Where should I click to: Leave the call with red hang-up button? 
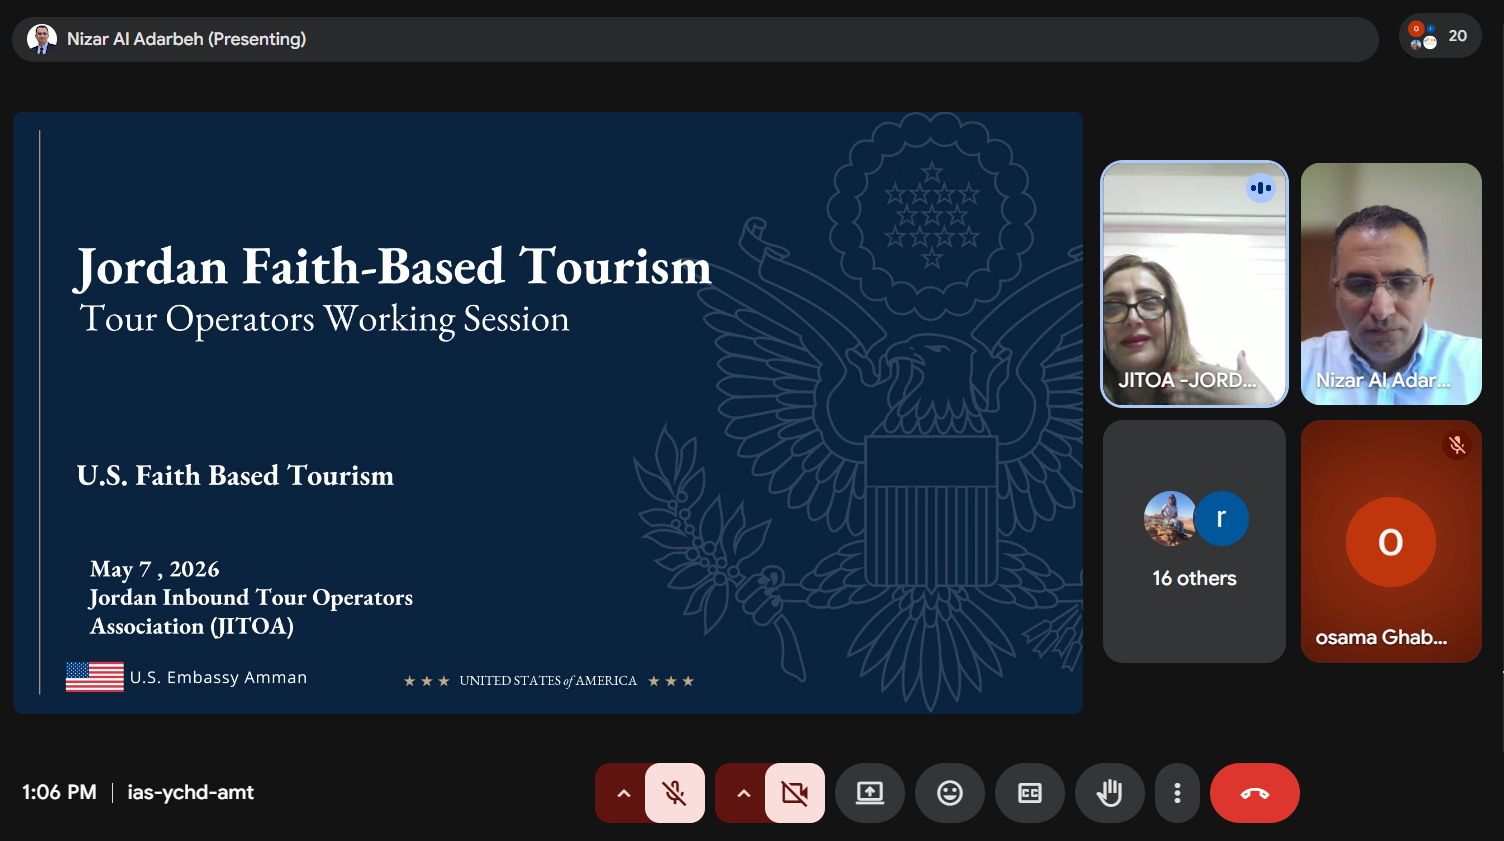(1255, 793)
